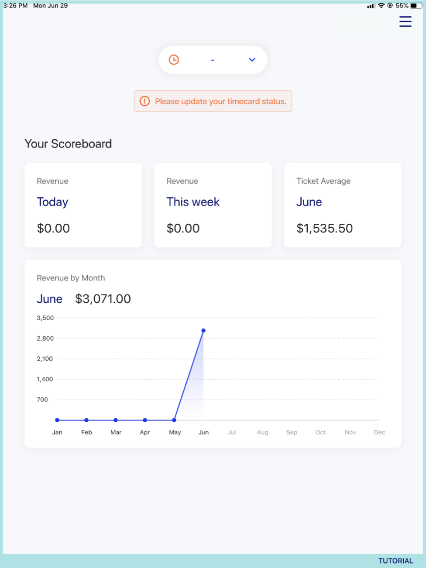
Task: Tap the date Mon Jun 29 in status bar
Action: tap(51, 5)
